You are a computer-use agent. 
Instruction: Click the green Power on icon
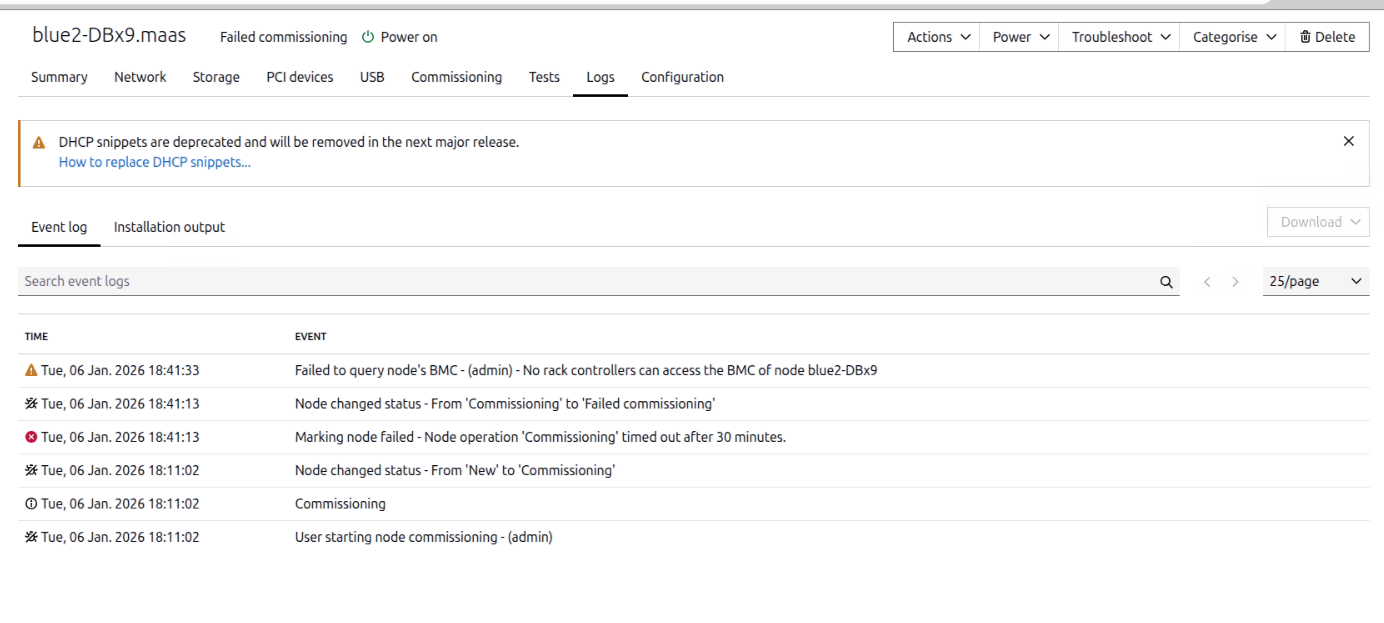coord(368,37)
